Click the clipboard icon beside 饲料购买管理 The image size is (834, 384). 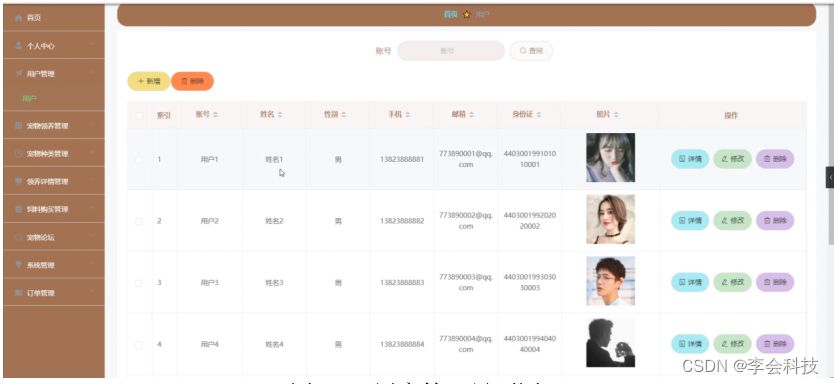(19, 209)
